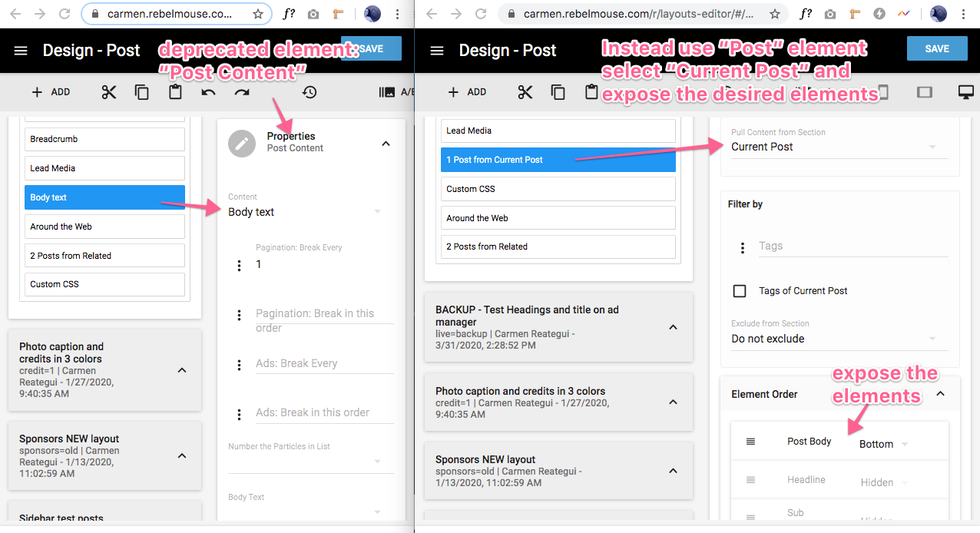Image resolution: width=980 pixels, height=533 pixels.
Task: Click the Tags filter input field
Action: click(x=850, y=246)
